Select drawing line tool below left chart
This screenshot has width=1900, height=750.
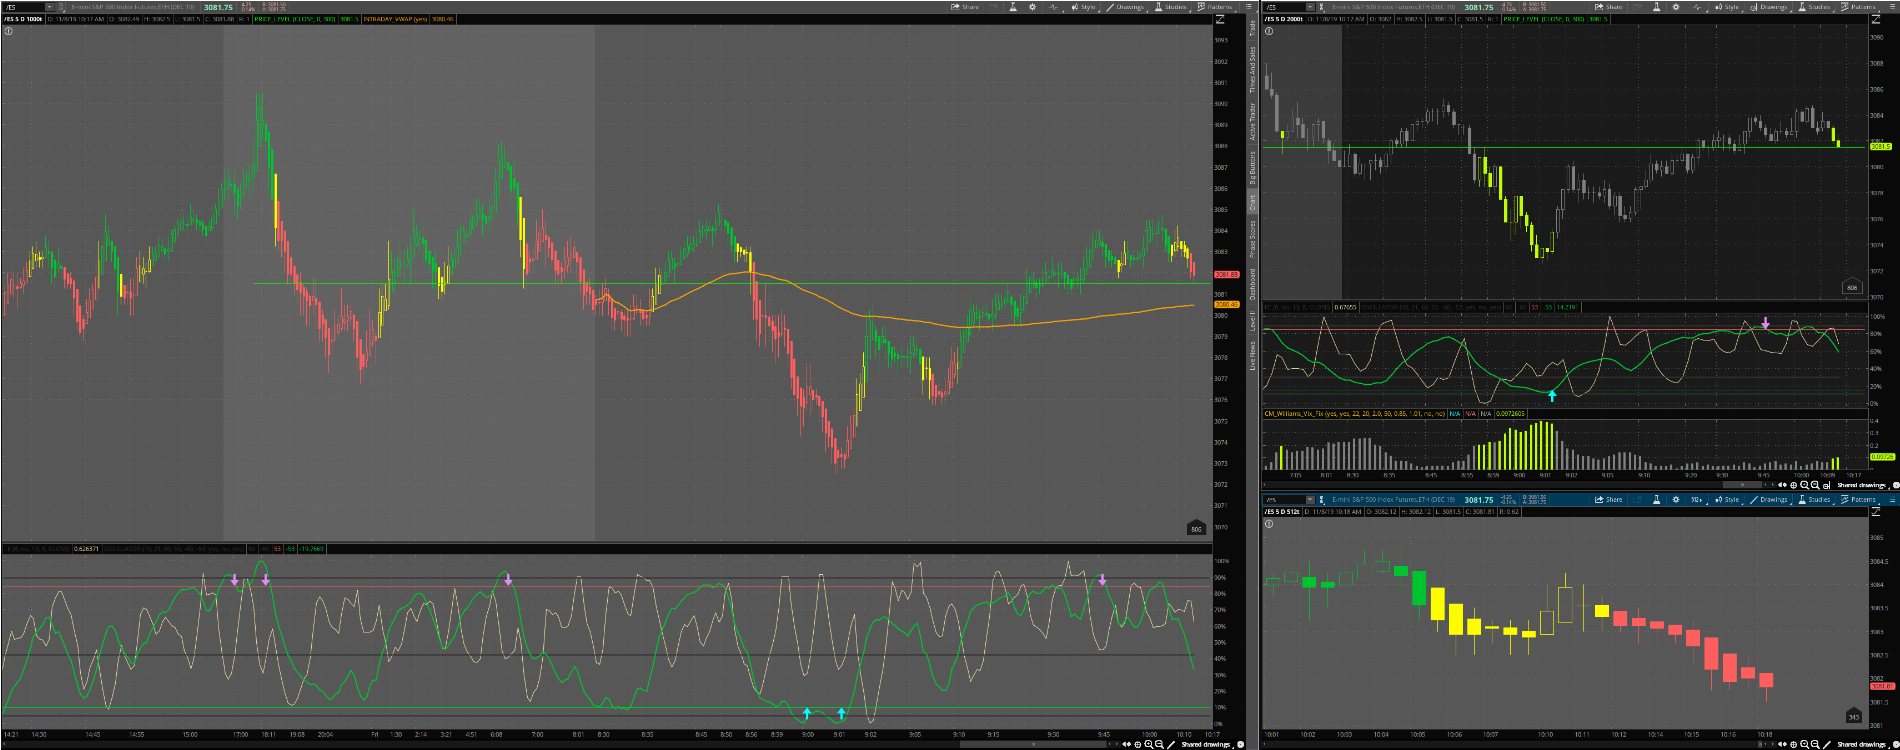(x=1171, y=744)
